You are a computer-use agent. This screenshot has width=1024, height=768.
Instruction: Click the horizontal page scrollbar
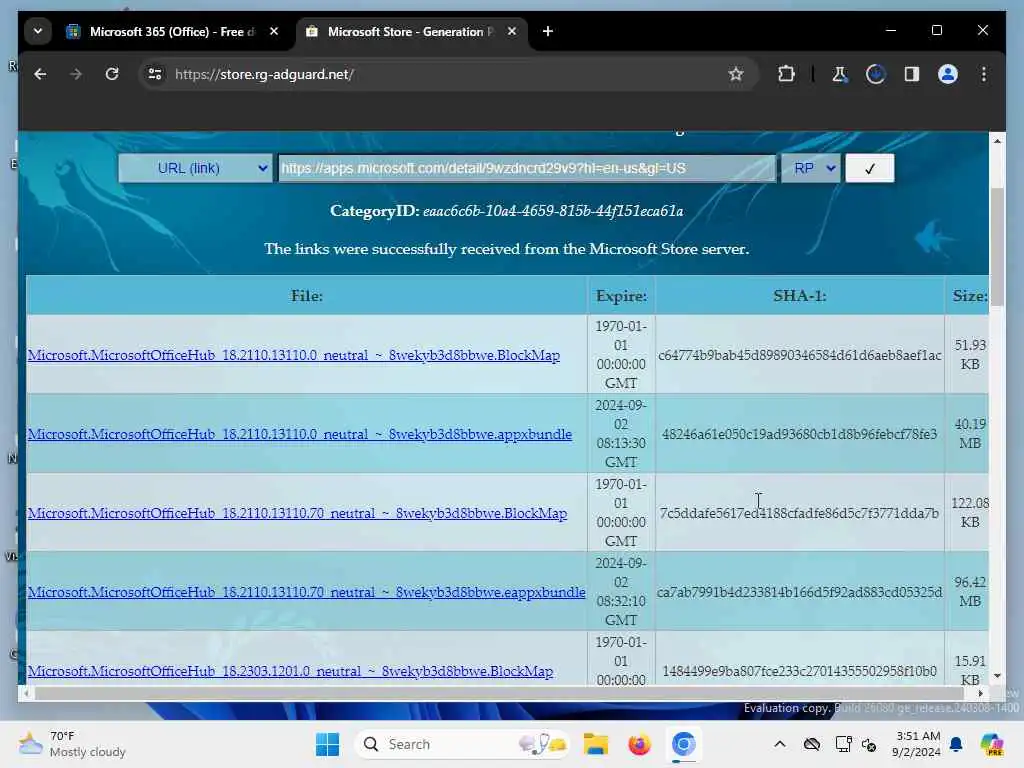(x=500, y=694)
